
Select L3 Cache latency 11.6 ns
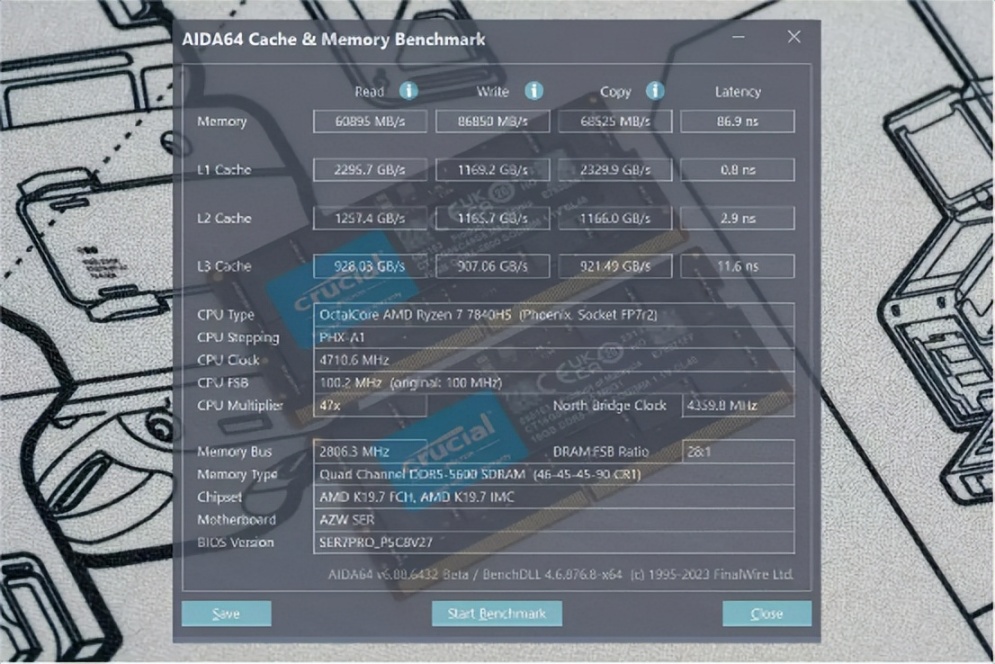pos(737,266)
